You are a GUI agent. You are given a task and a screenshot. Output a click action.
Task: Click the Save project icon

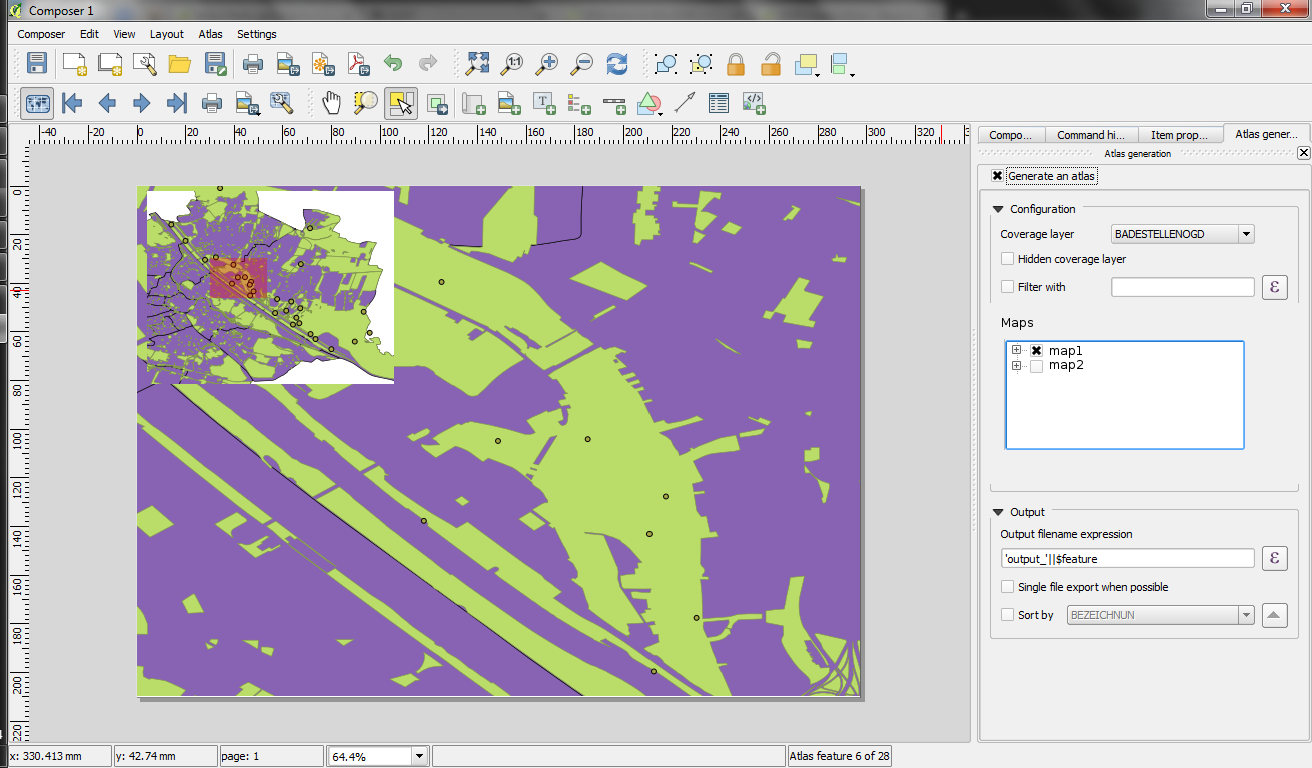[x=37, y=64]
